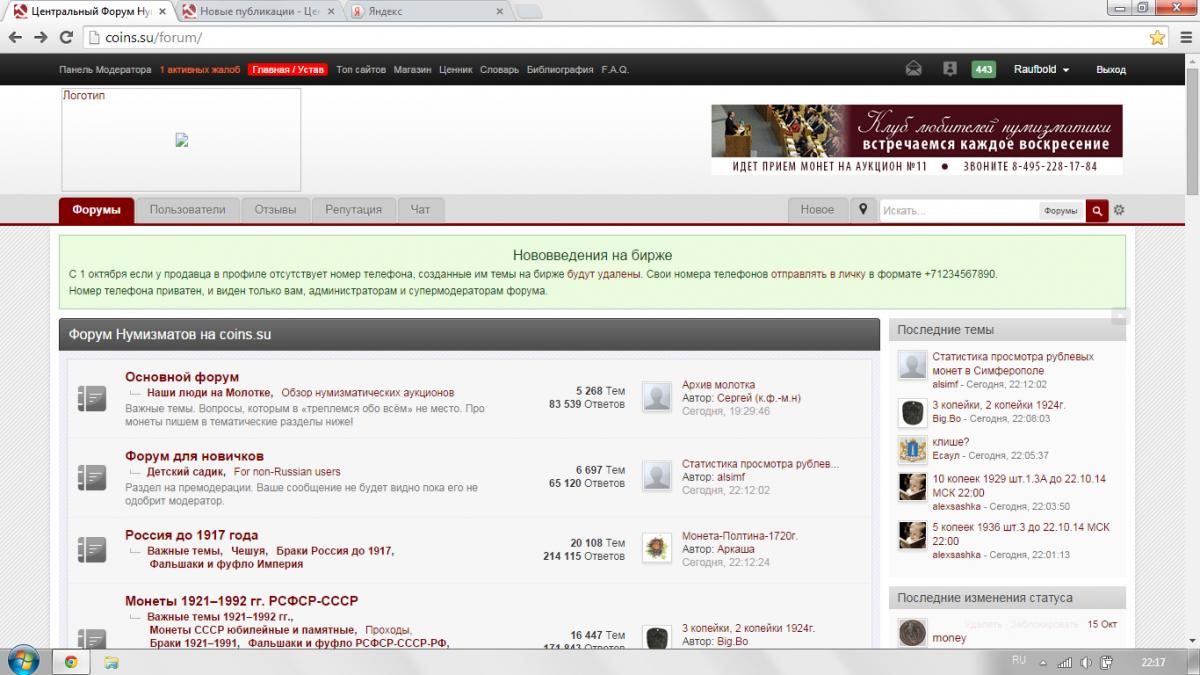The width and height of the screenshot is (1200, 675).
Task: Click the Логотип logo image placeholder
Action: pos(181,140)
